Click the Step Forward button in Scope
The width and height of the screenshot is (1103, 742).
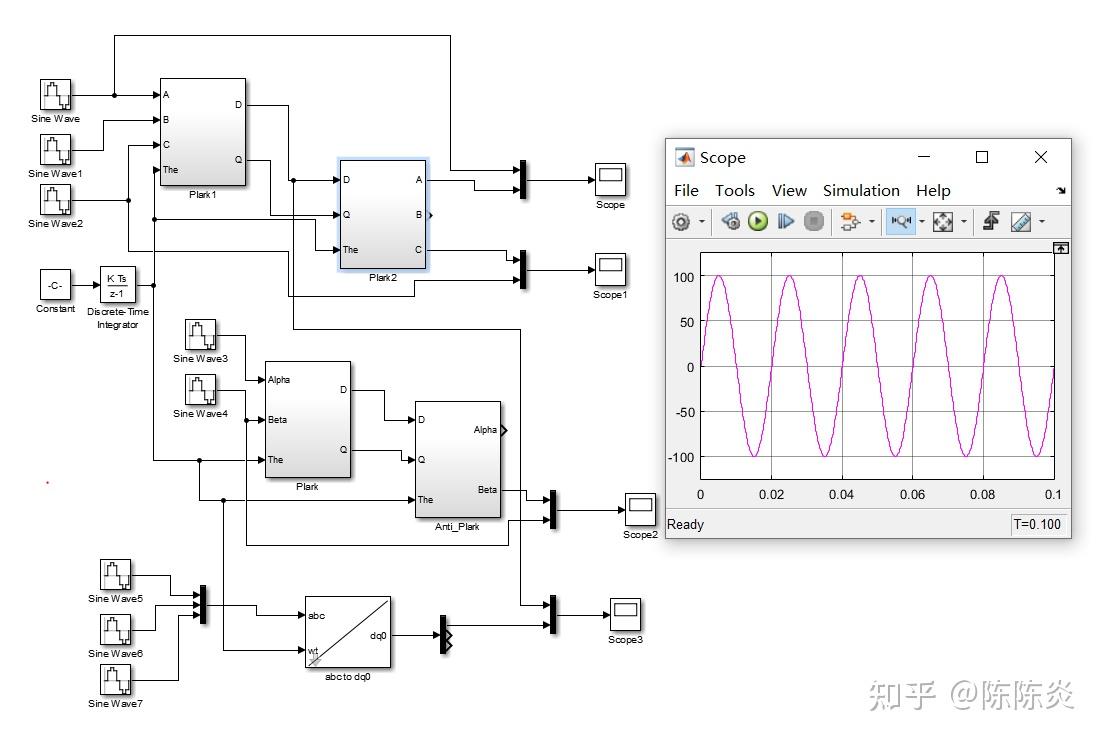[x=785, y=222]
